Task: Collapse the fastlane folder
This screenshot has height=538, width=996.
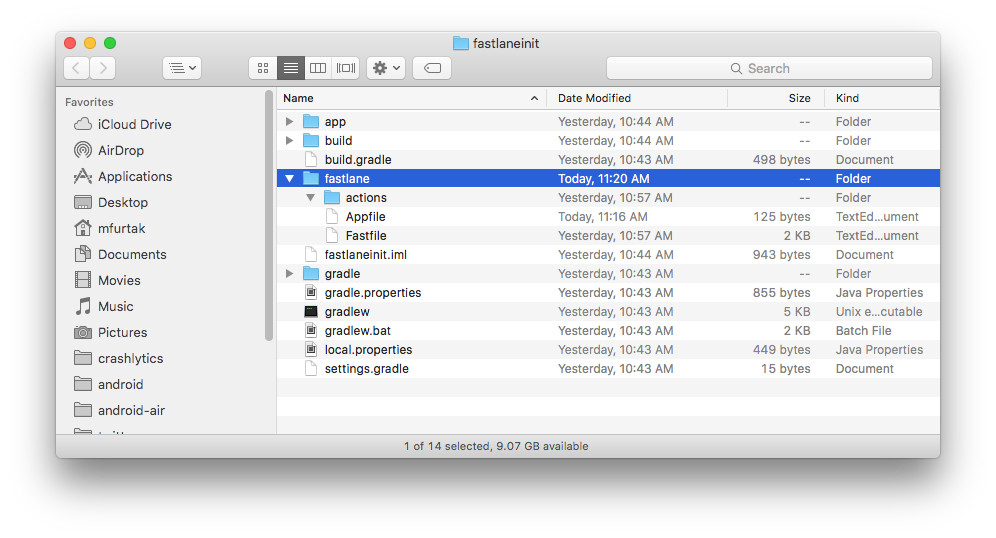Action: (289, 179)
